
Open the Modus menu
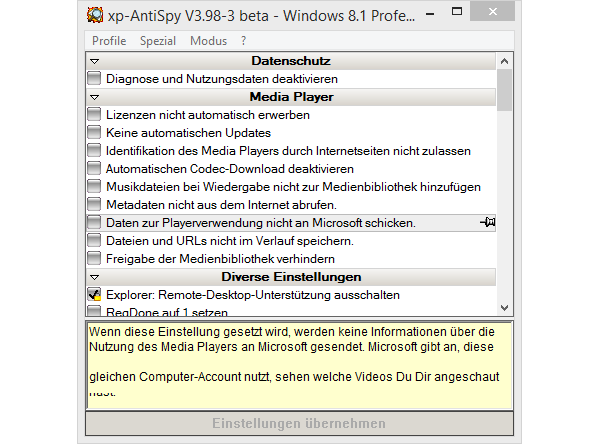(209, 41)
